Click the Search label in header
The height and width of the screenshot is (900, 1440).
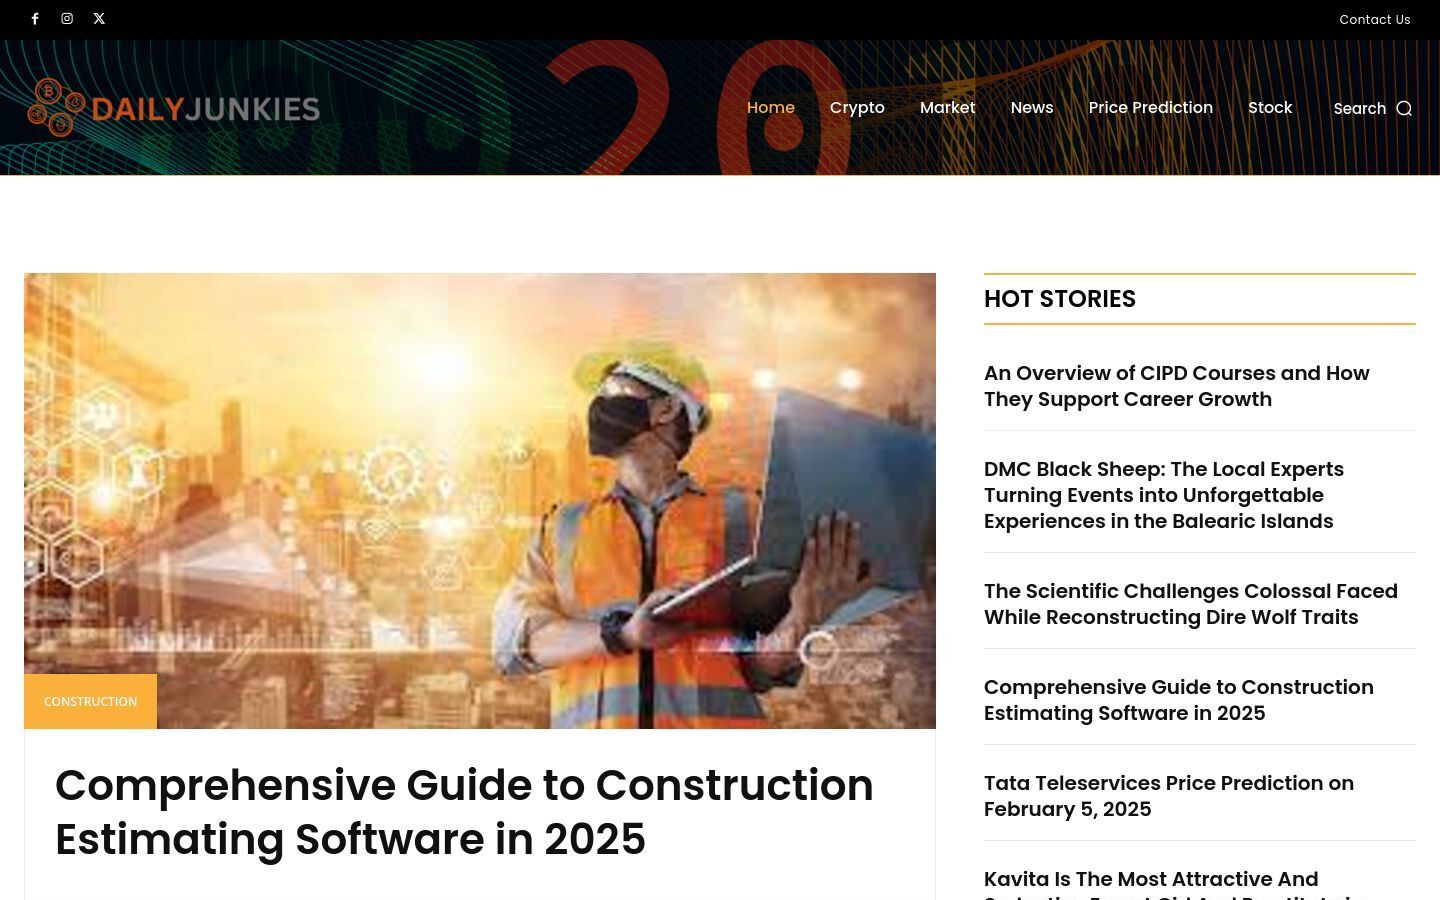coord(1360,108)
